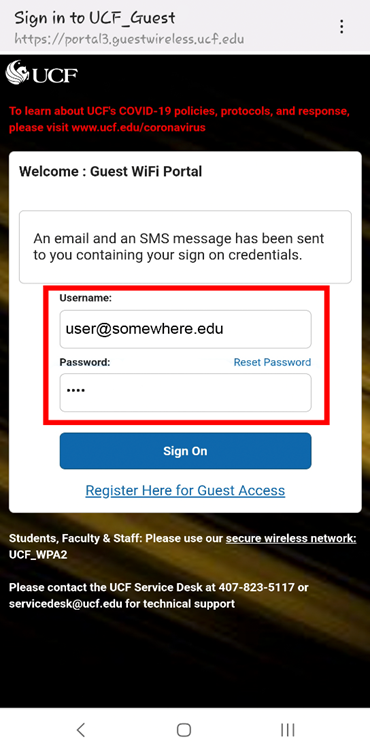The height and width of the screenshot is (750, 370).
Task: Focus the Username input field
Action: tap(185, 329)
